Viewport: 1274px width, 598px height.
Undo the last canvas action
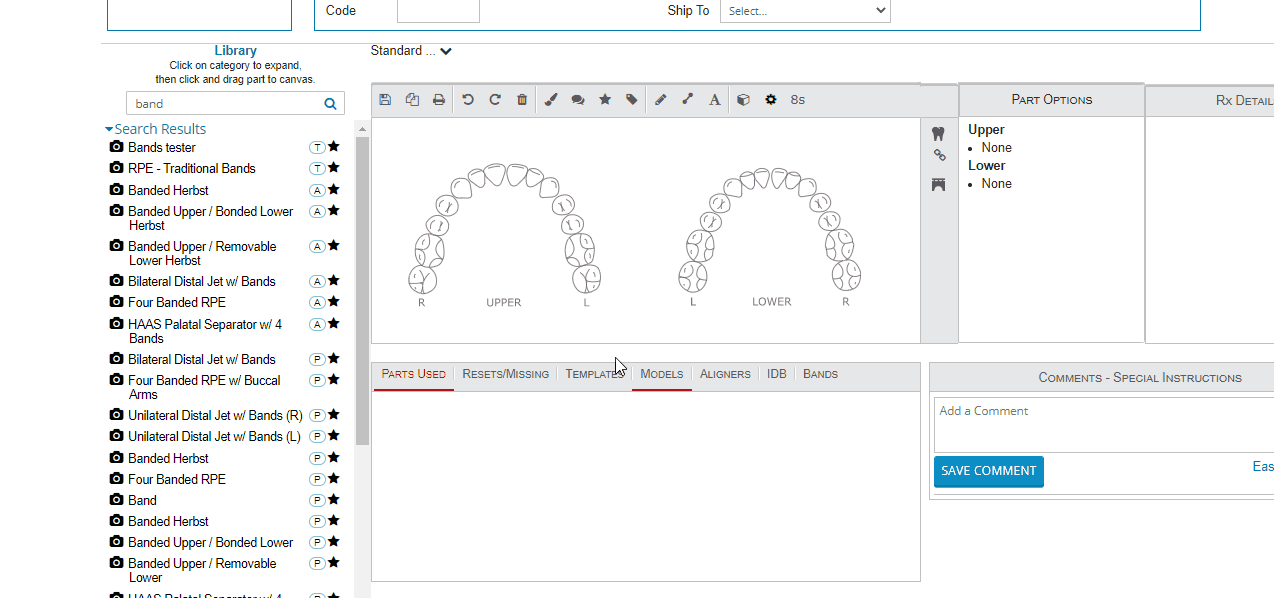point(468,100)
